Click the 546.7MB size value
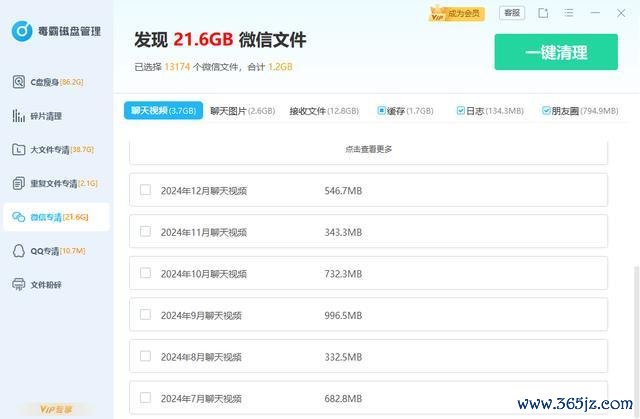 [343, 191]
